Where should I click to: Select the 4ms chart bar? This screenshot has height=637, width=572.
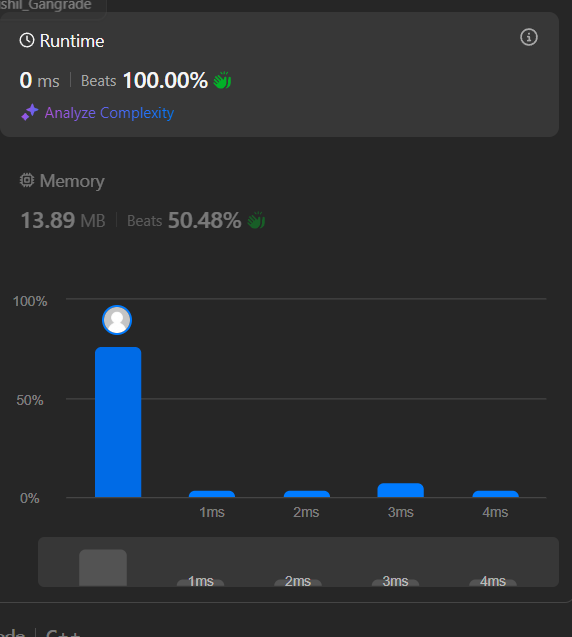click(496, 494)
